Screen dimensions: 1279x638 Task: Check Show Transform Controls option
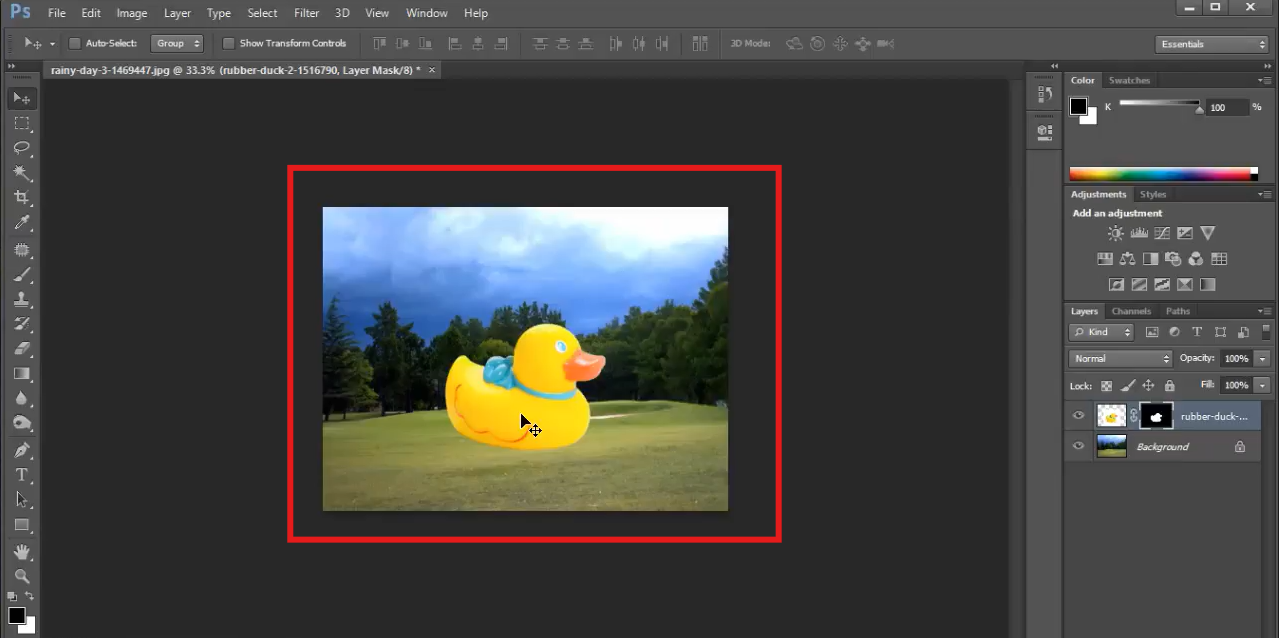tap(228, 44)
